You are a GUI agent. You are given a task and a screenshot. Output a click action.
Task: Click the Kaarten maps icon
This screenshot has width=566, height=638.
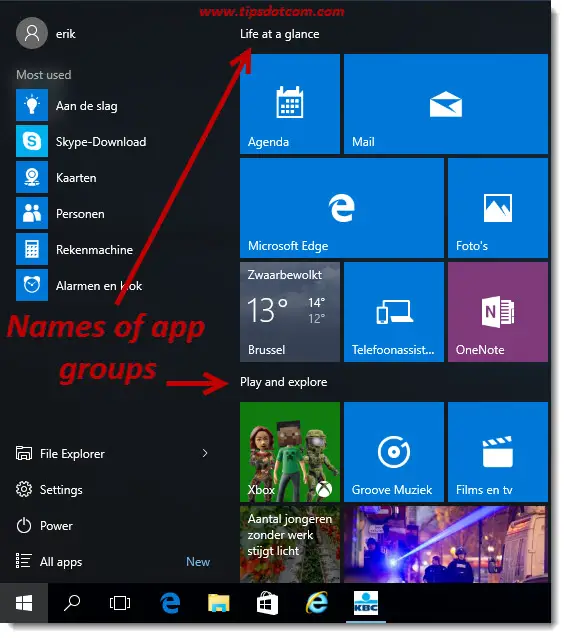coord(32,177)
